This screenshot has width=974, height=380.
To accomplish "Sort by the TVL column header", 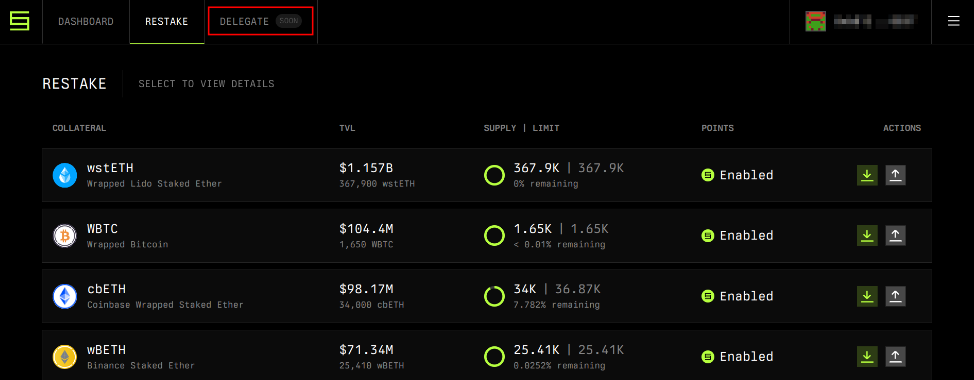I will tap(347, 129).
